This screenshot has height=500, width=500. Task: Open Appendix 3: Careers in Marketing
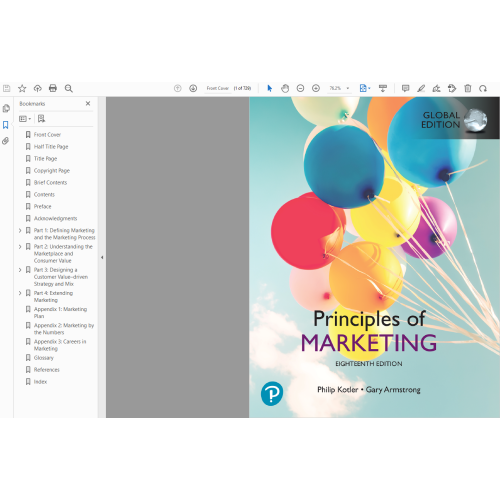pyautogui.click(x=60, y=345)
